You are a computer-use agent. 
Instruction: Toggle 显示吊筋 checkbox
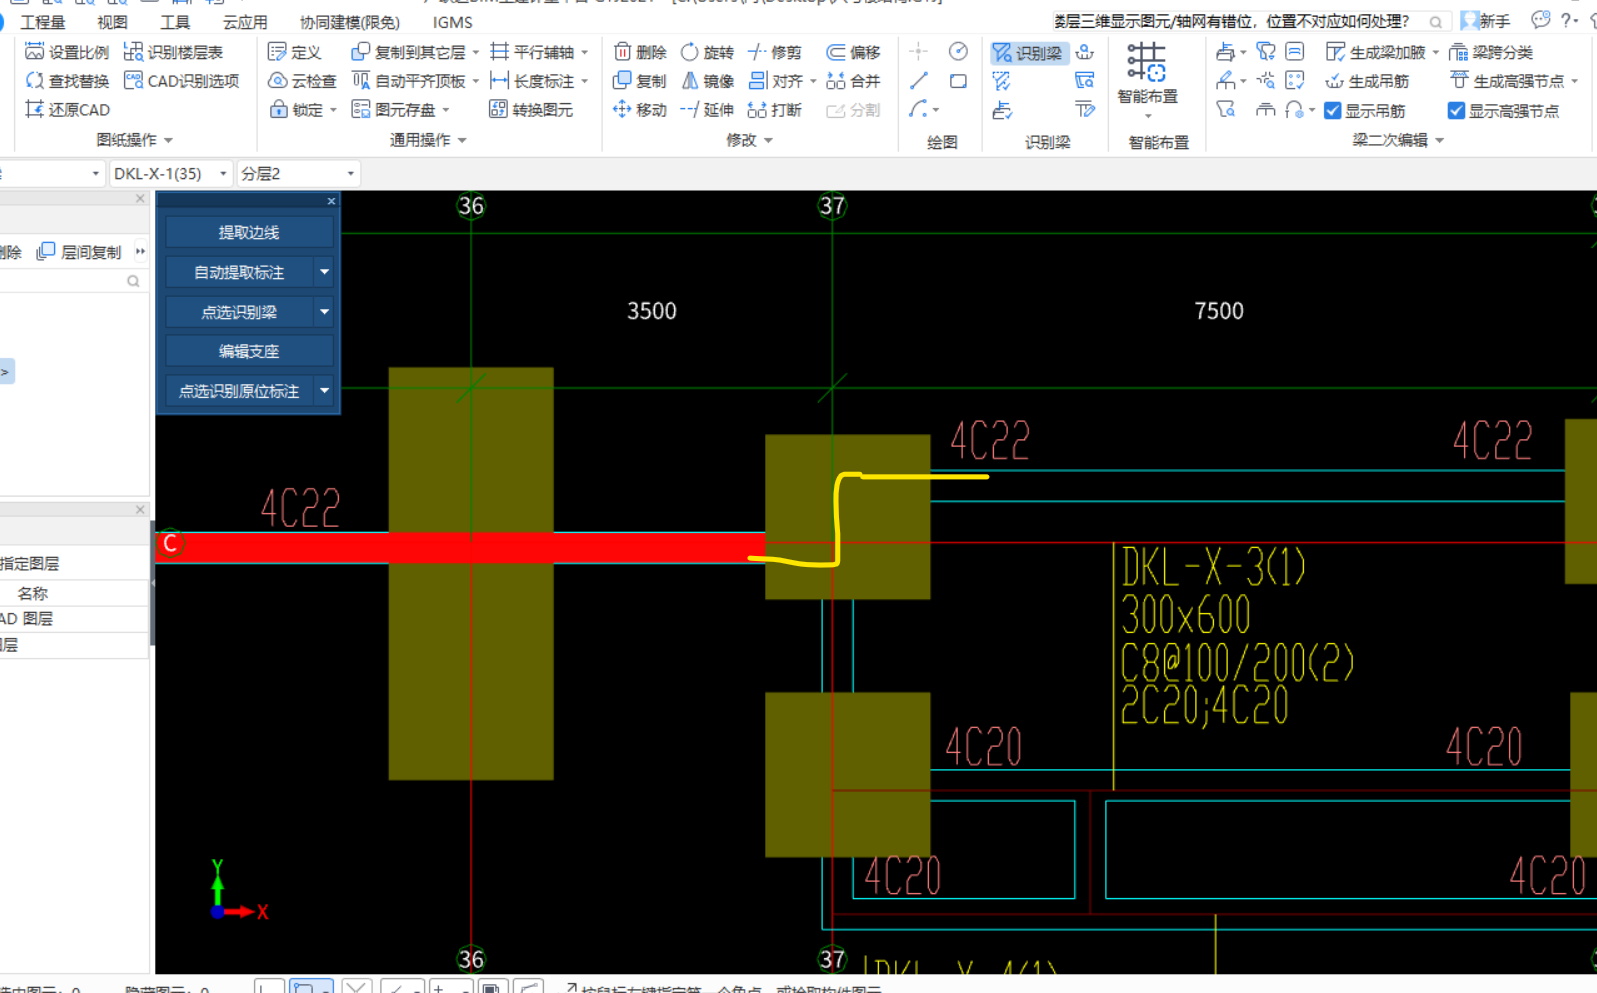pyautogui.click(x=1333, y=111)
